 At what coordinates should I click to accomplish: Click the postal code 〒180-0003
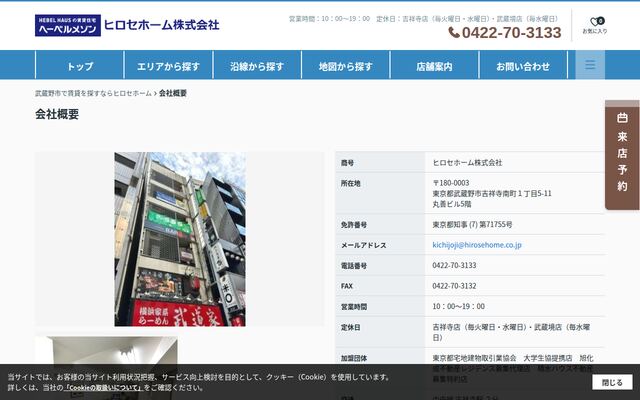(451, 183)
